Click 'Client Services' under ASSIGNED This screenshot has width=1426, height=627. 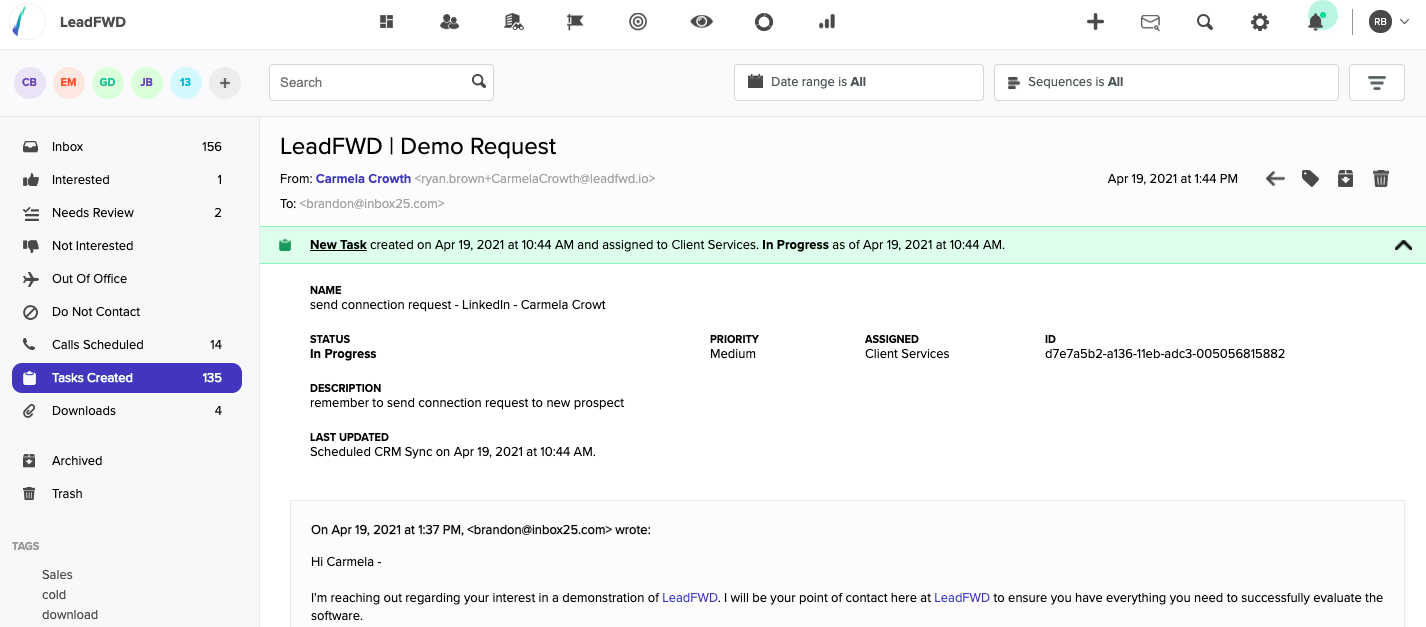tap(907, 354)
